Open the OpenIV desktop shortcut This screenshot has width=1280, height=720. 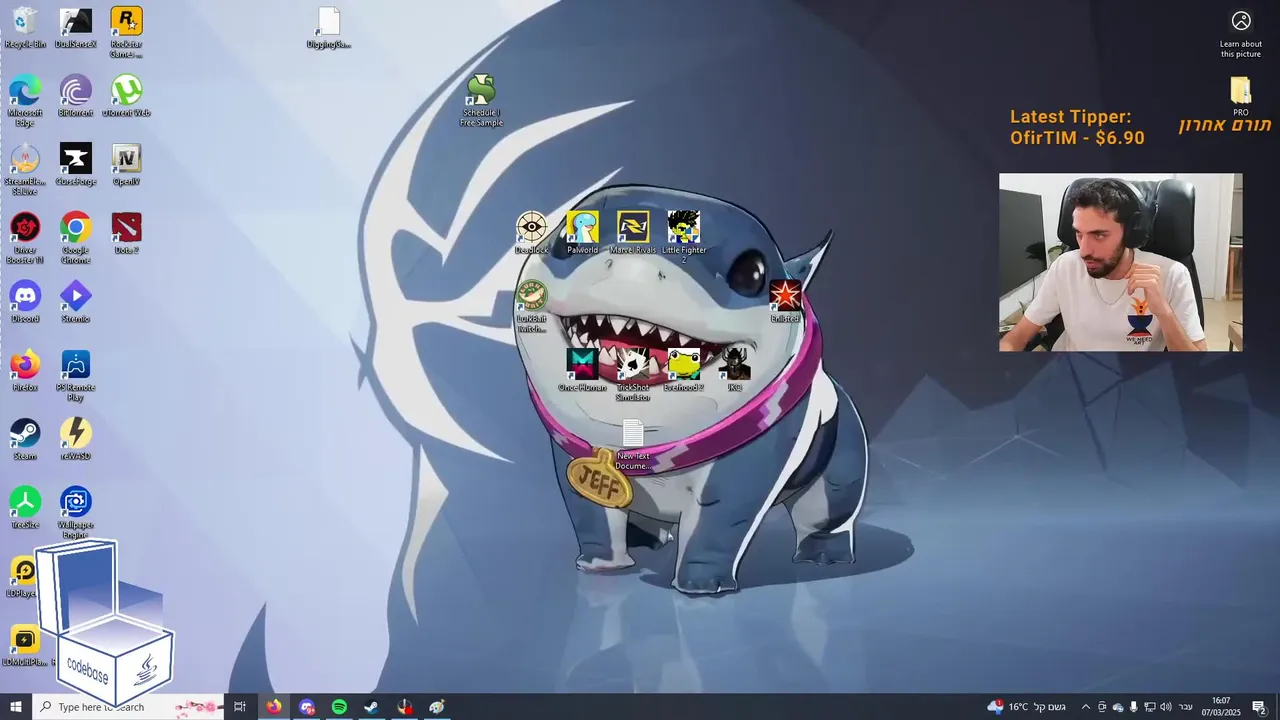click(x=126, y=165)
